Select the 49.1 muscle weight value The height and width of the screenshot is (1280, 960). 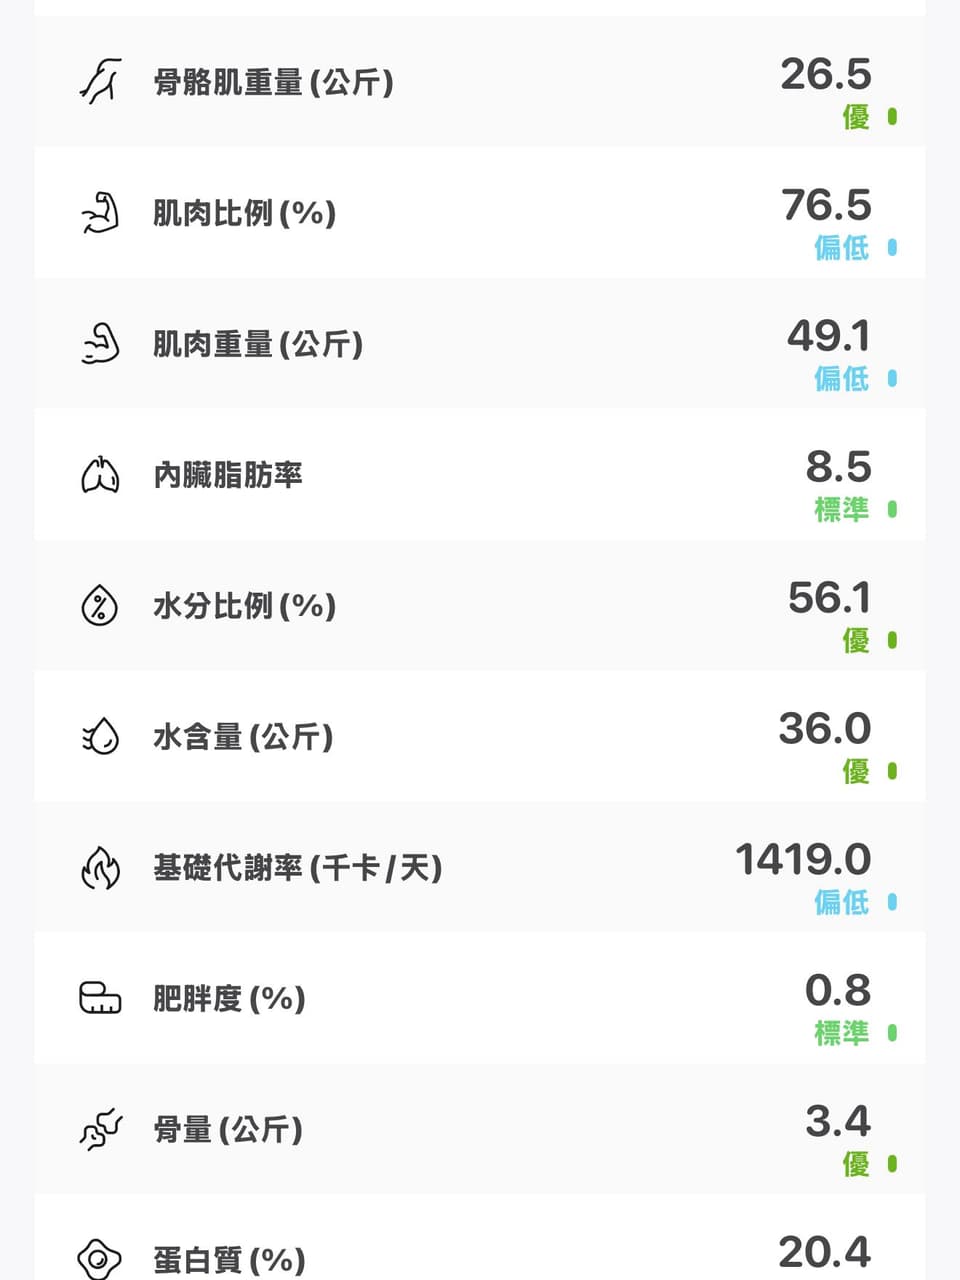click(828, 336)
